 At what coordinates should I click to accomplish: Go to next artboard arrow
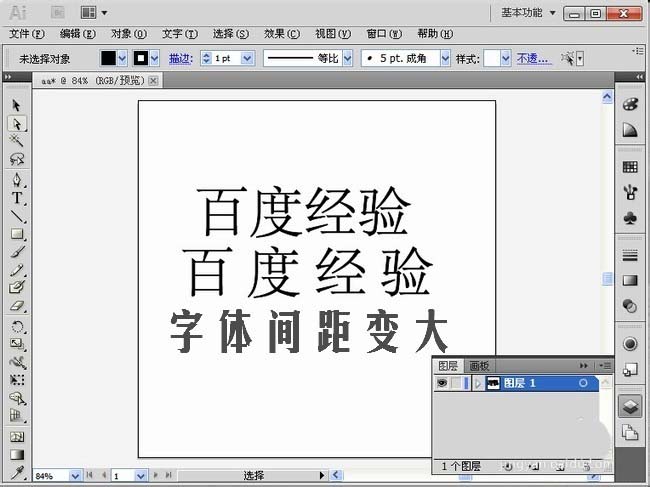click(155, 475)
